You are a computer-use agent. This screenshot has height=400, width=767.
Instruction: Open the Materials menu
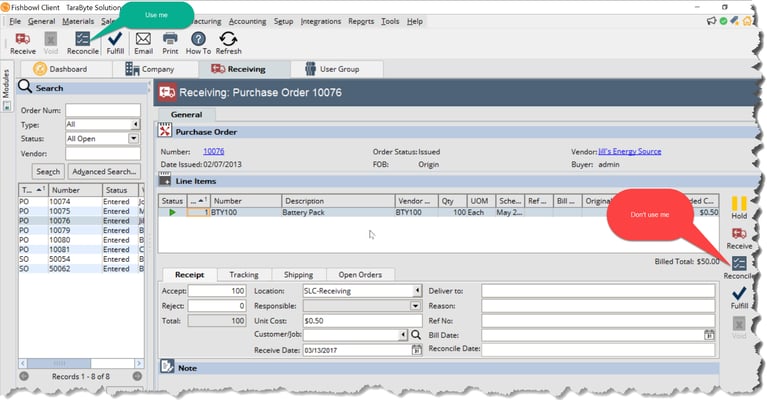[x=78, y=21]
